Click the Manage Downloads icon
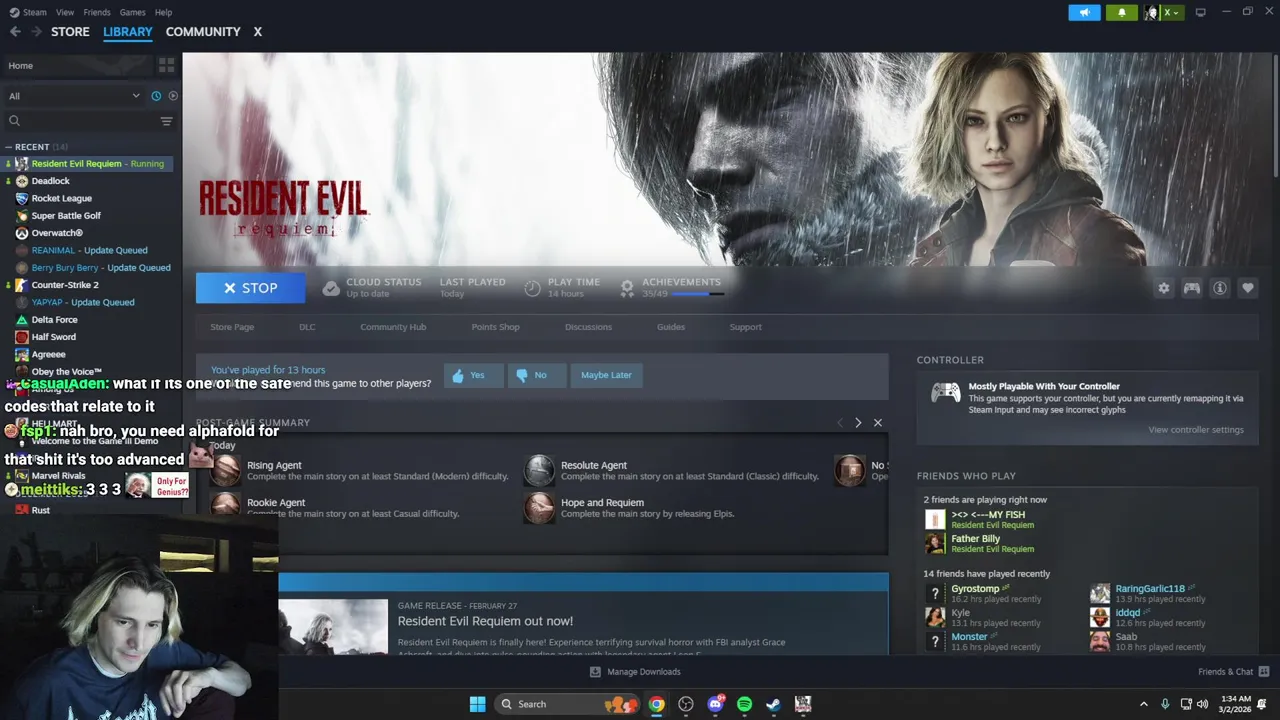The width and height of the screenshot is (1280, 720). pyautogui.click(x=596, y=672)
